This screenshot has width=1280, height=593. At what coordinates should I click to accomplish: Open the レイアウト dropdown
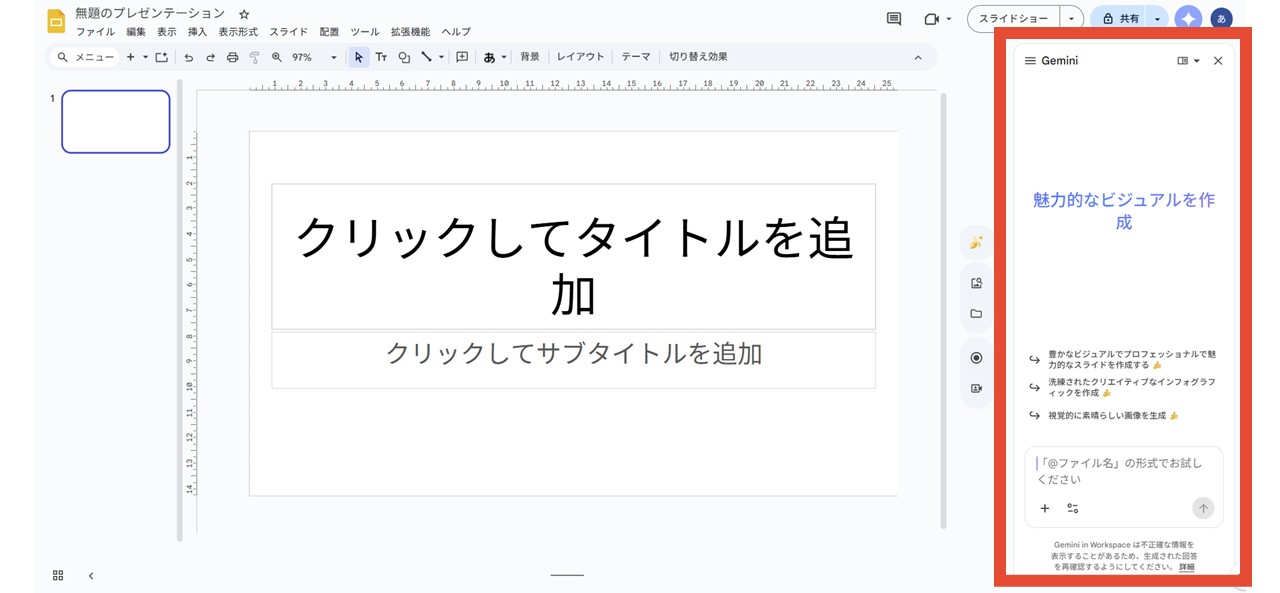pos(580,56)
